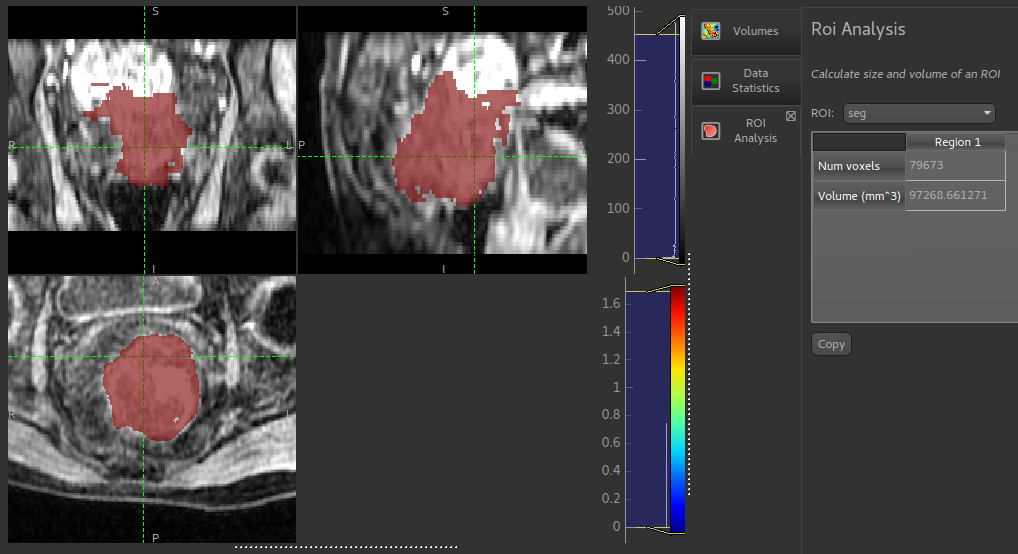The height and width of the screenshot is (554, 1018).
Task: Click the ROI dropdown arrow
Action: click(987, 113)
